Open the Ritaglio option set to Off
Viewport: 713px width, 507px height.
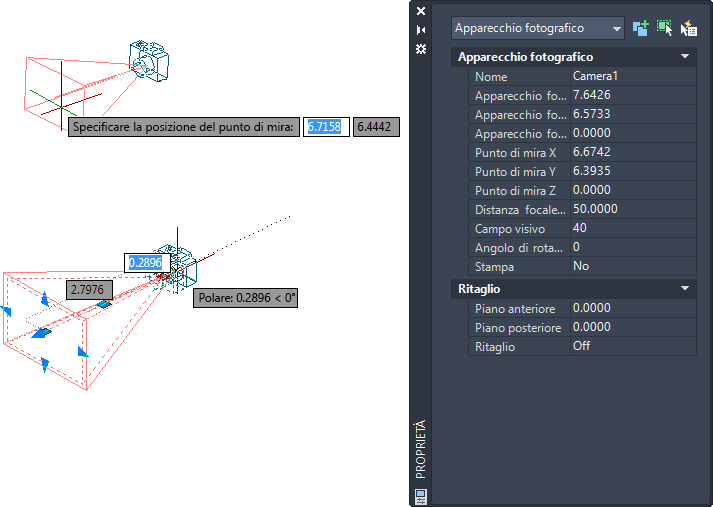click(x=633, y=346)
